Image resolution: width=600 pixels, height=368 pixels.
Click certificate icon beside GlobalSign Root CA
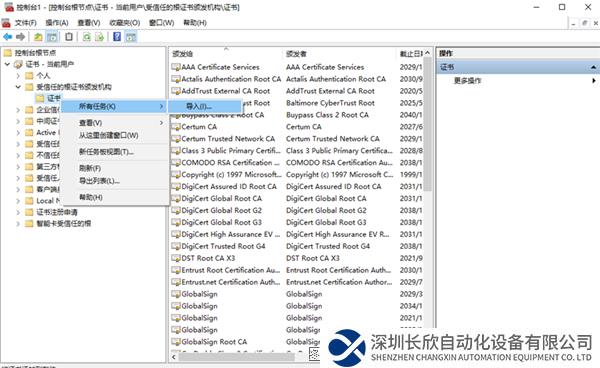click(x=176, y=342)
